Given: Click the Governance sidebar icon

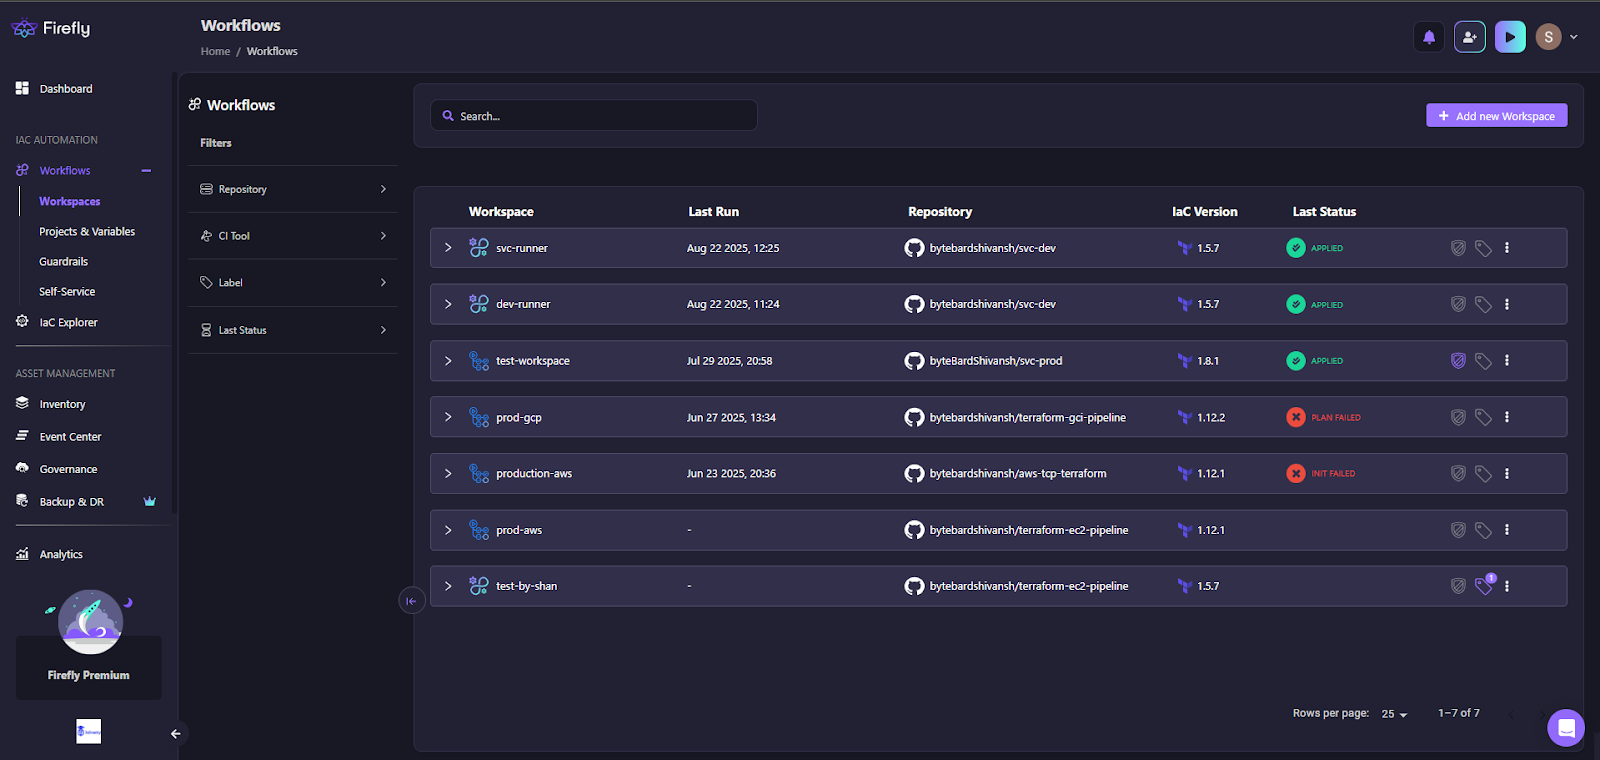Looking at the screenshot, I should tap(22, 468).
